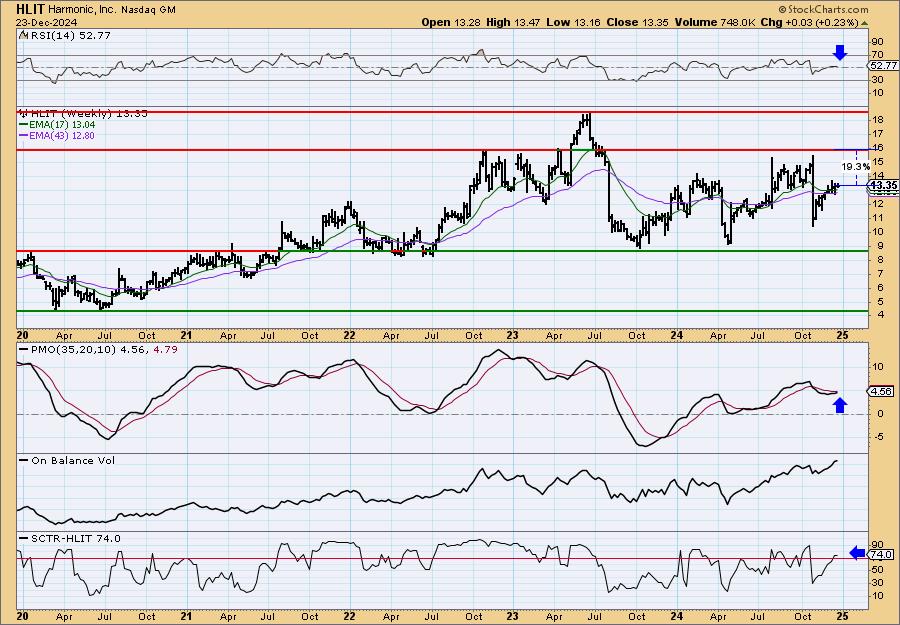
Task: Select the company name Harmonic, Inc.
Action: click(x=82, y=10)
